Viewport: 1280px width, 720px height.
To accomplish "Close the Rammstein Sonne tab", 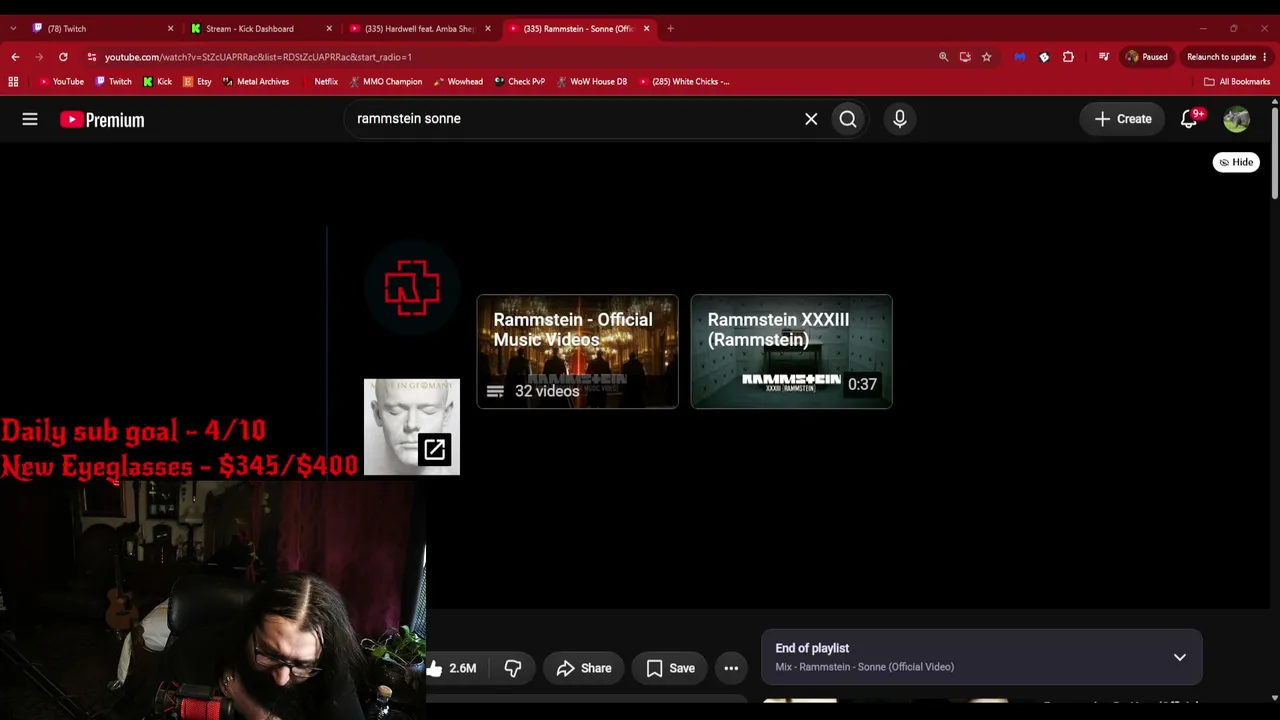I will (x=646, y=29).
